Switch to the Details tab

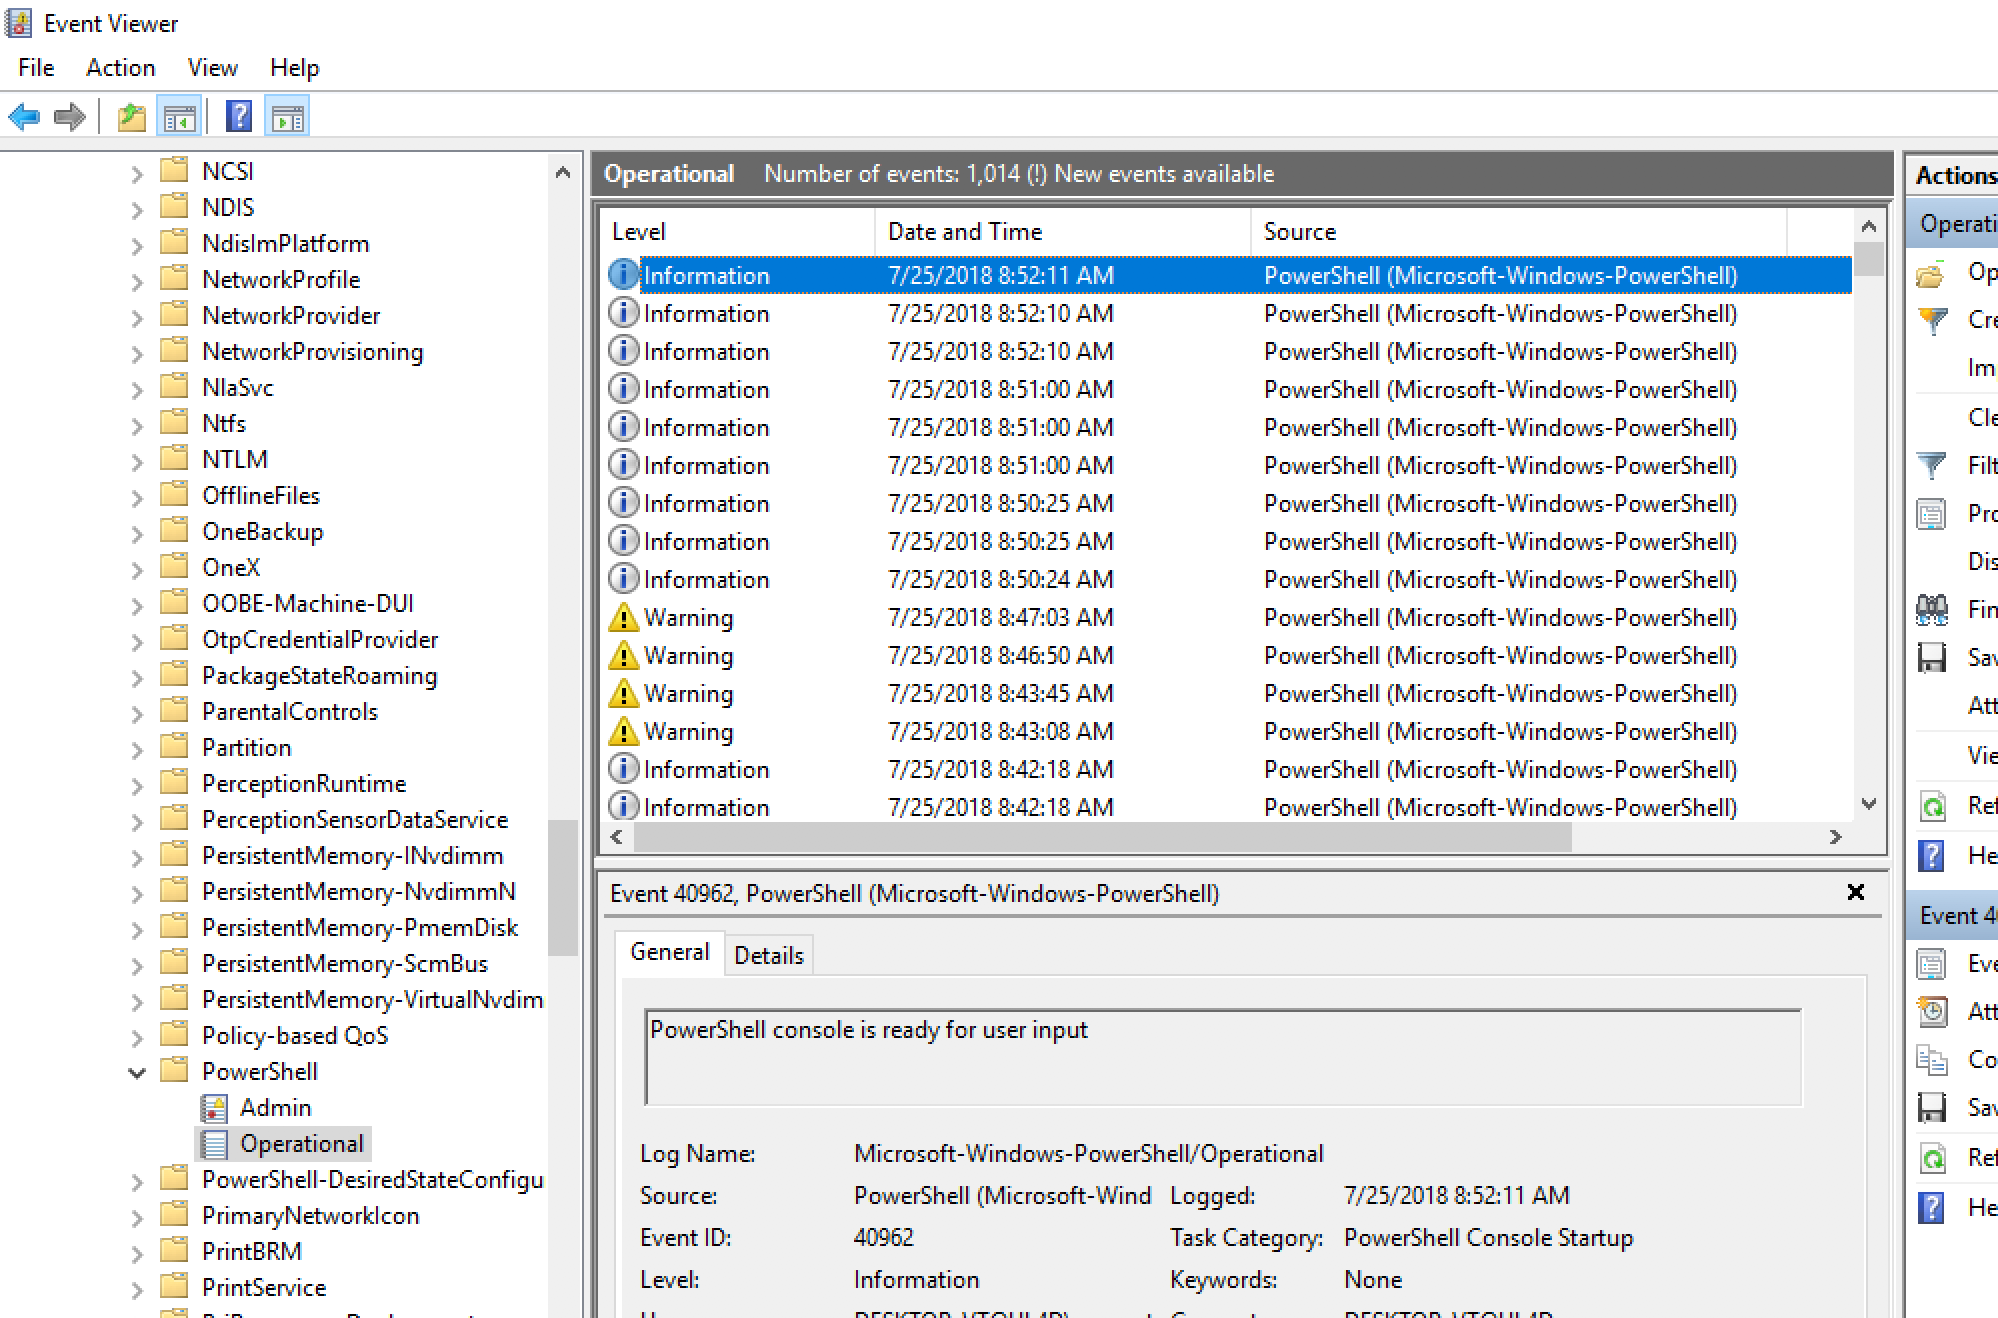[769, 954]
